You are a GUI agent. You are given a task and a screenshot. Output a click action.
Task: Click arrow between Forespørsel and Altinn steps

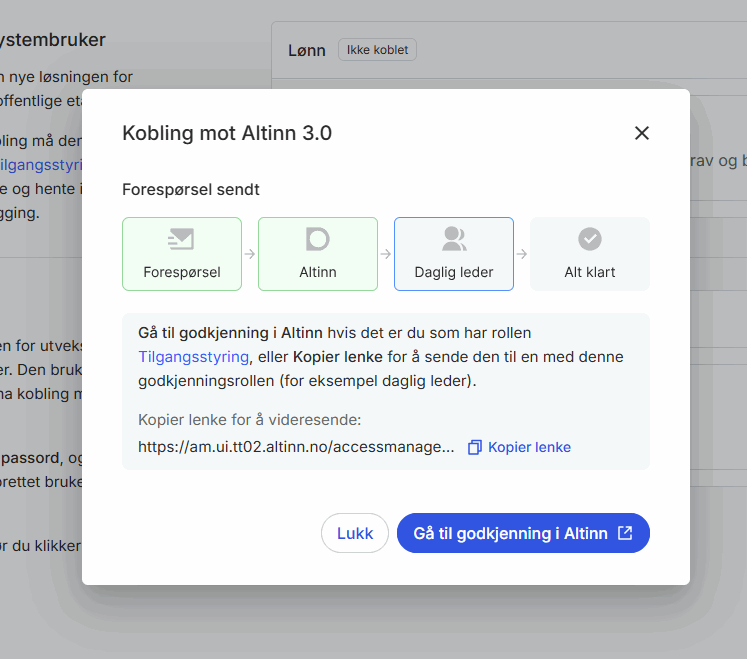point(250,254)
